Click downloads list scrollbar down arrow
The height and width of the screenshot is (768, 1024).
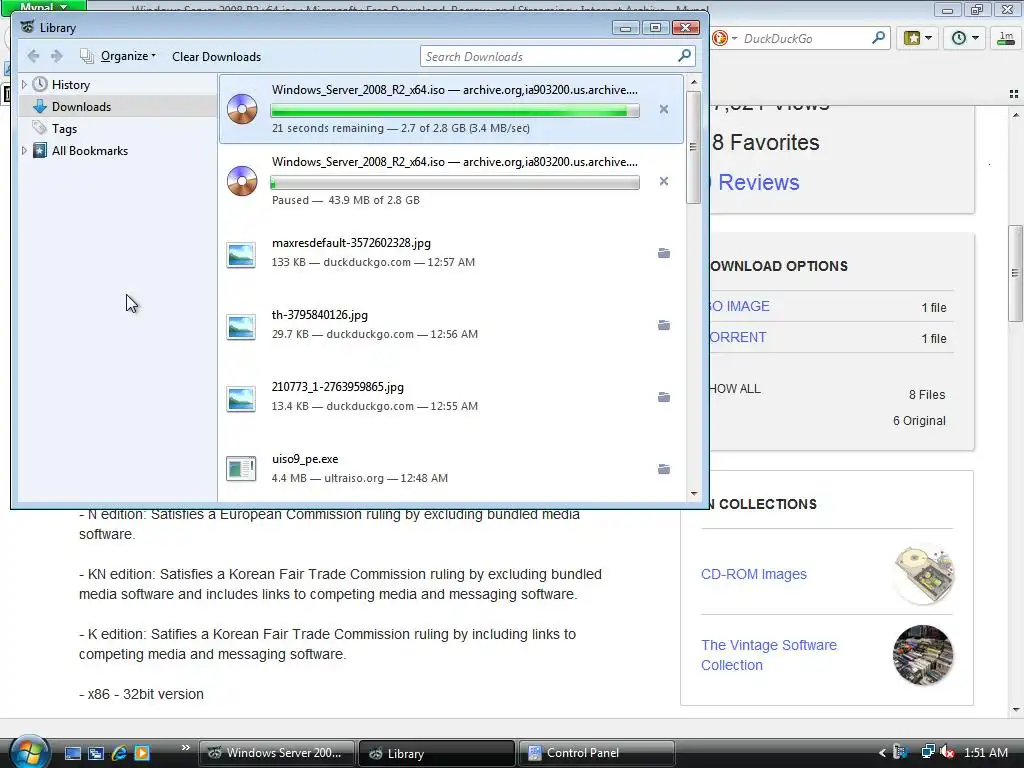click(x=694, y=494)
